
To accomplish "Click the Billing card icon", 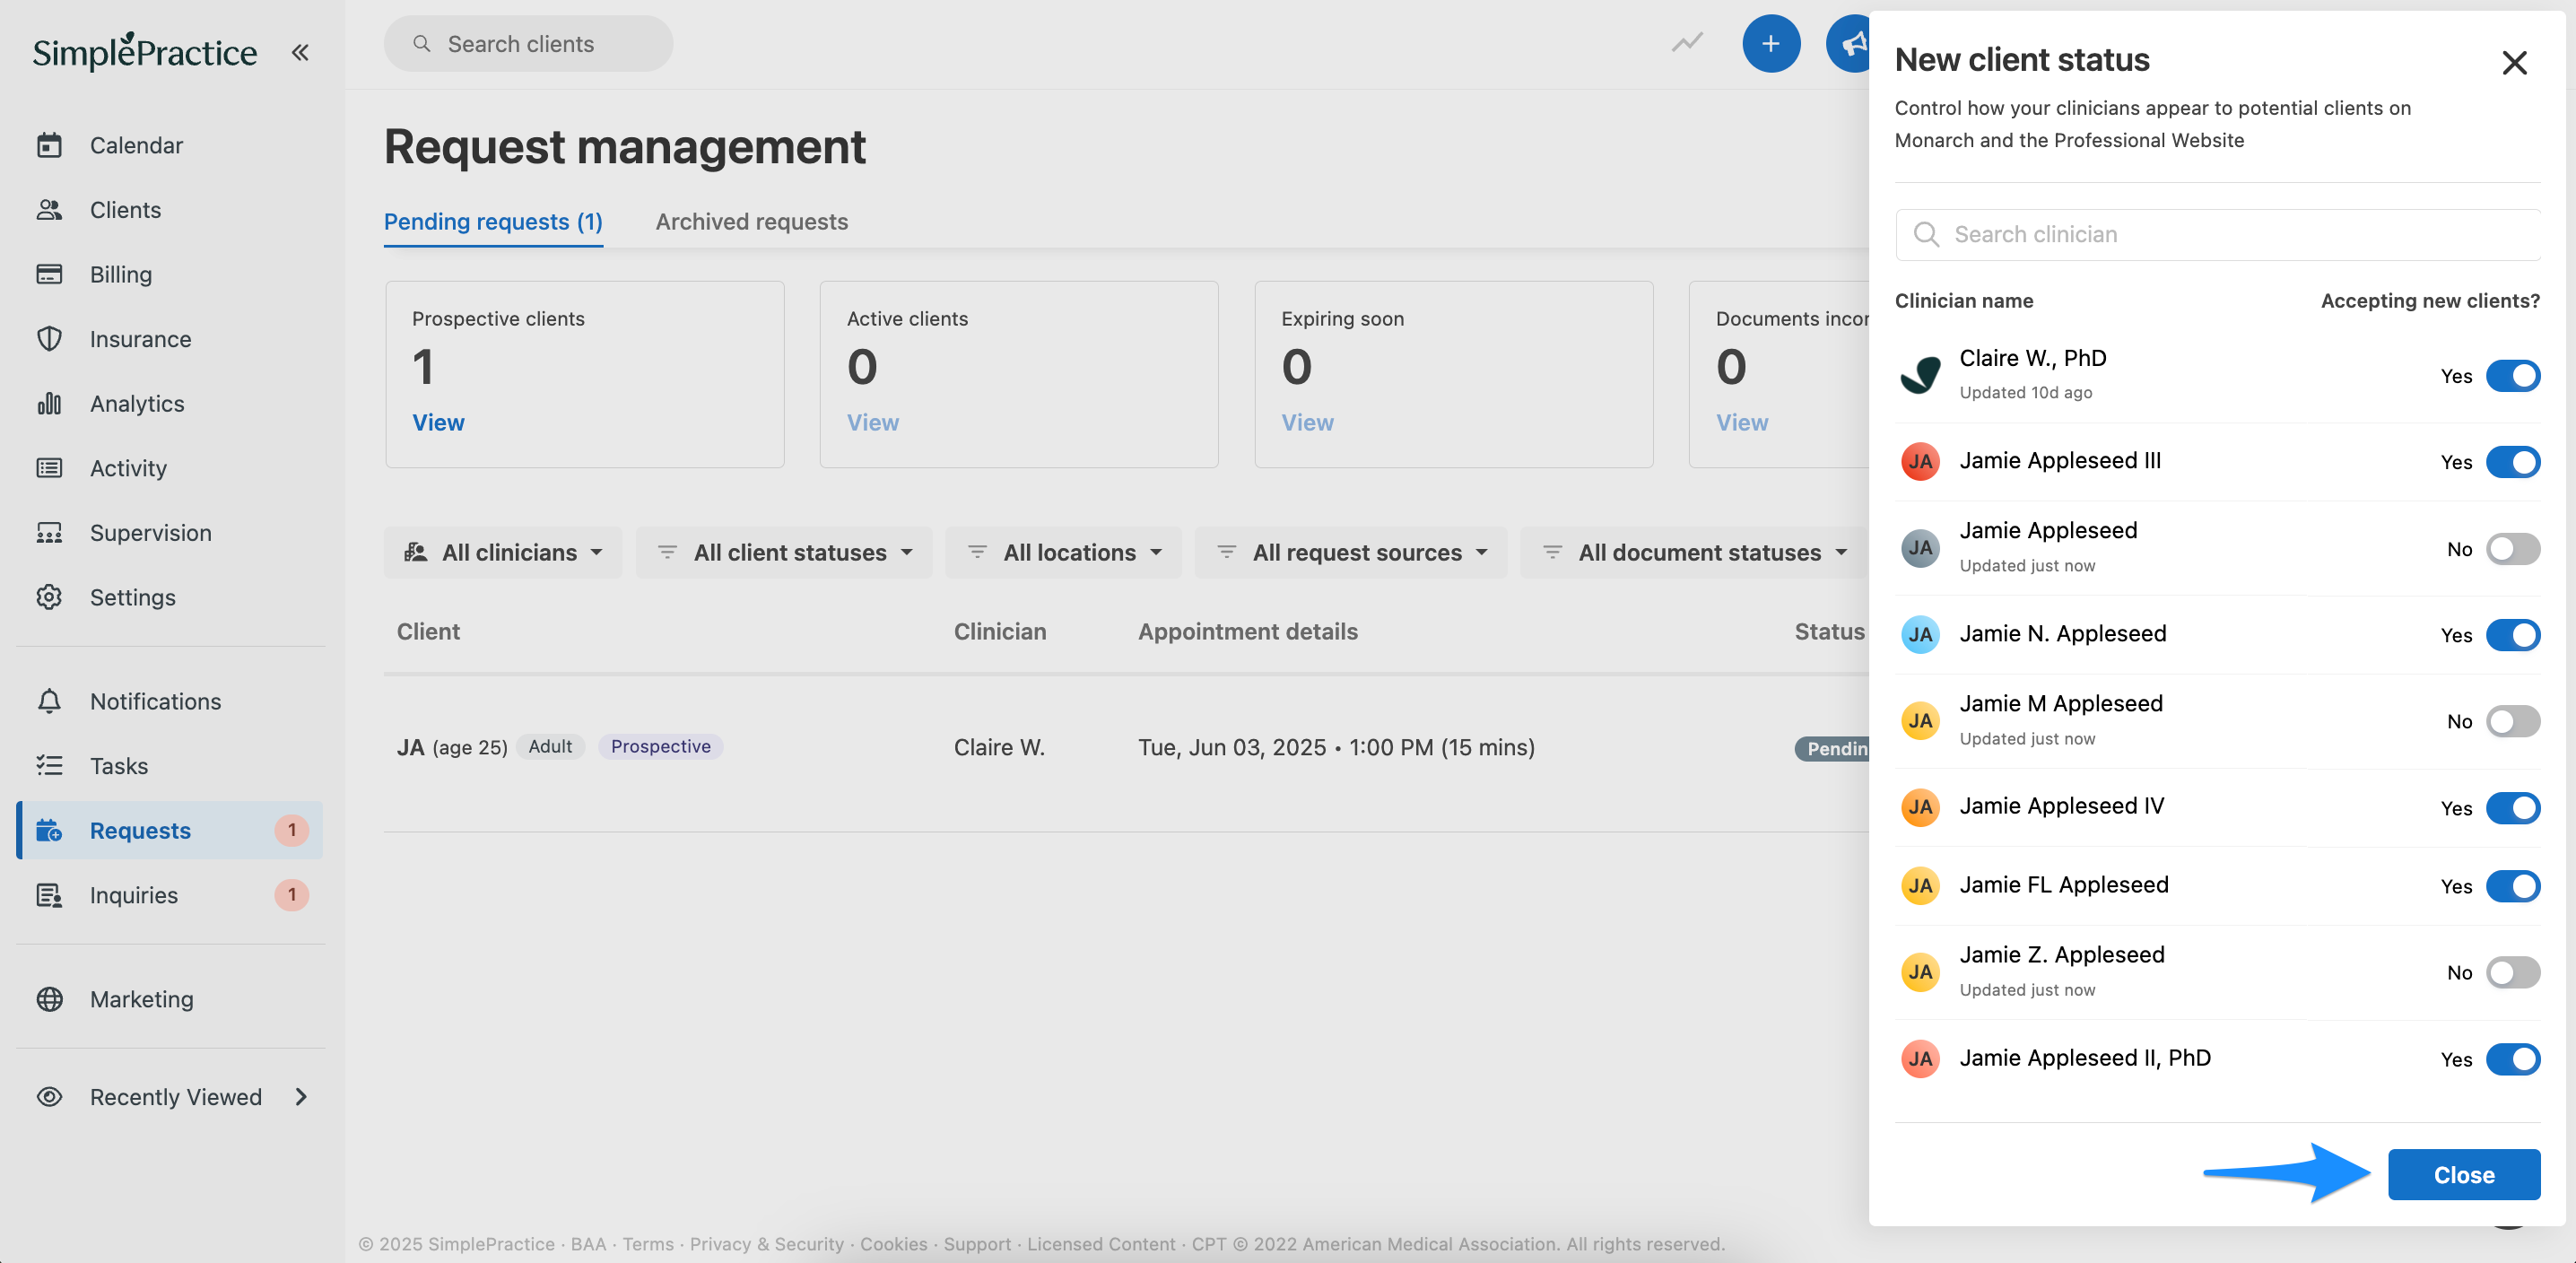I will click(49, 274).
